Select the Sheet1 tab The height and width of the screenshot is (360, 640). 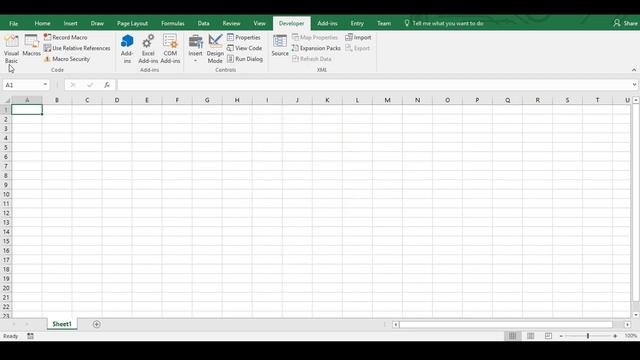pyautogui.click(x=62, y=324)
